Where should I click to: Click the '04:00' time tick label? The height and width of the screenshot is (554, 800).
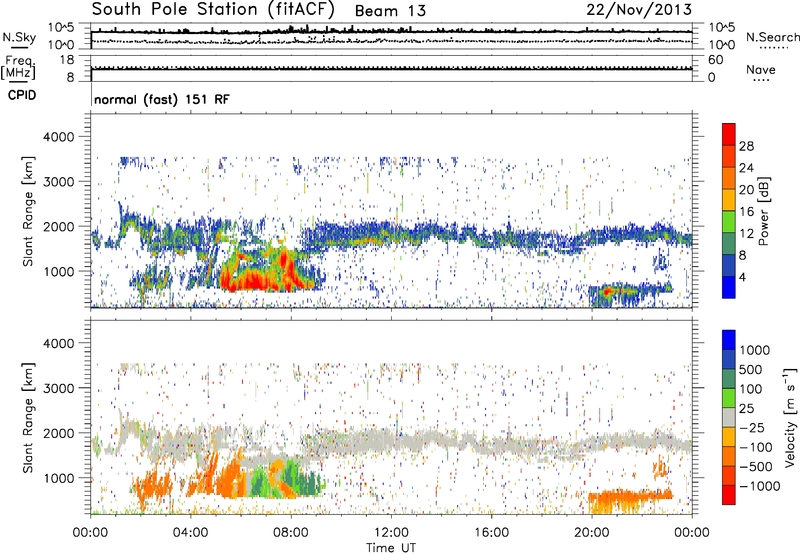tap(190, 533)
